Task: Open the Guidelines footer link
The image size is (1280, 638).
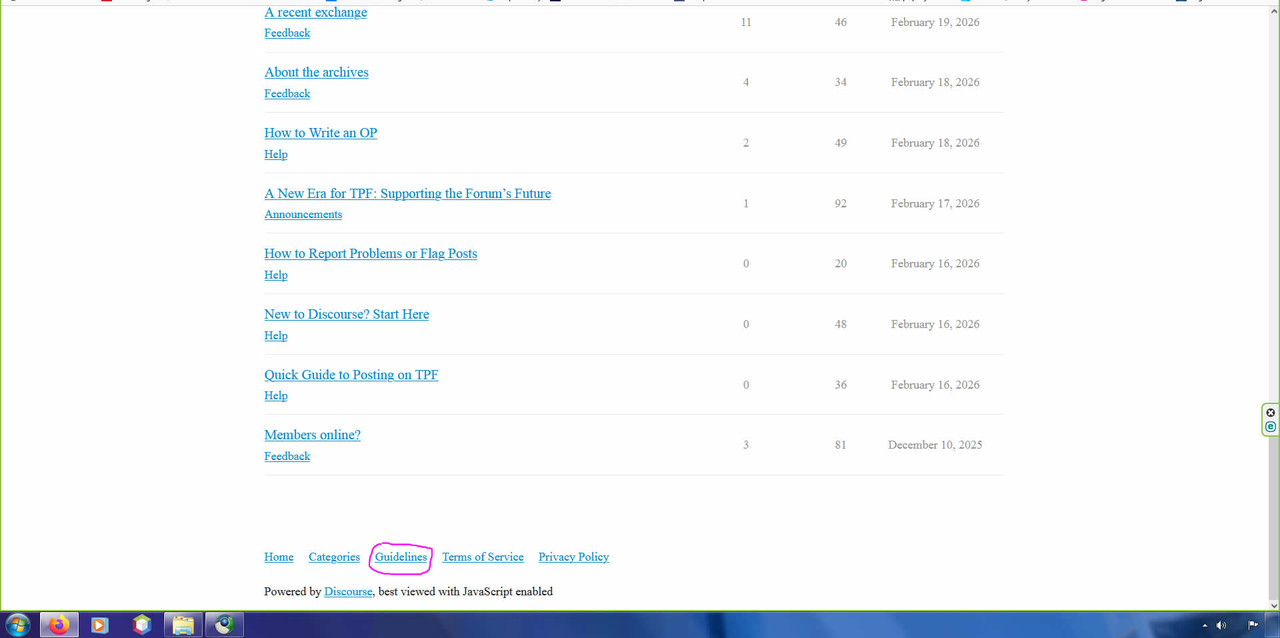Action: (x=401, y=557)
